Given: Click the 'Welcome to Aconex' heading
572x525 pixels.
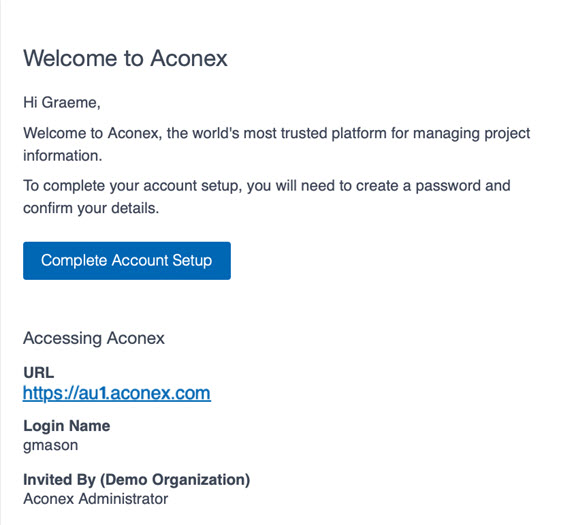Looking at the screenshot, I should [x=125, y=58].
